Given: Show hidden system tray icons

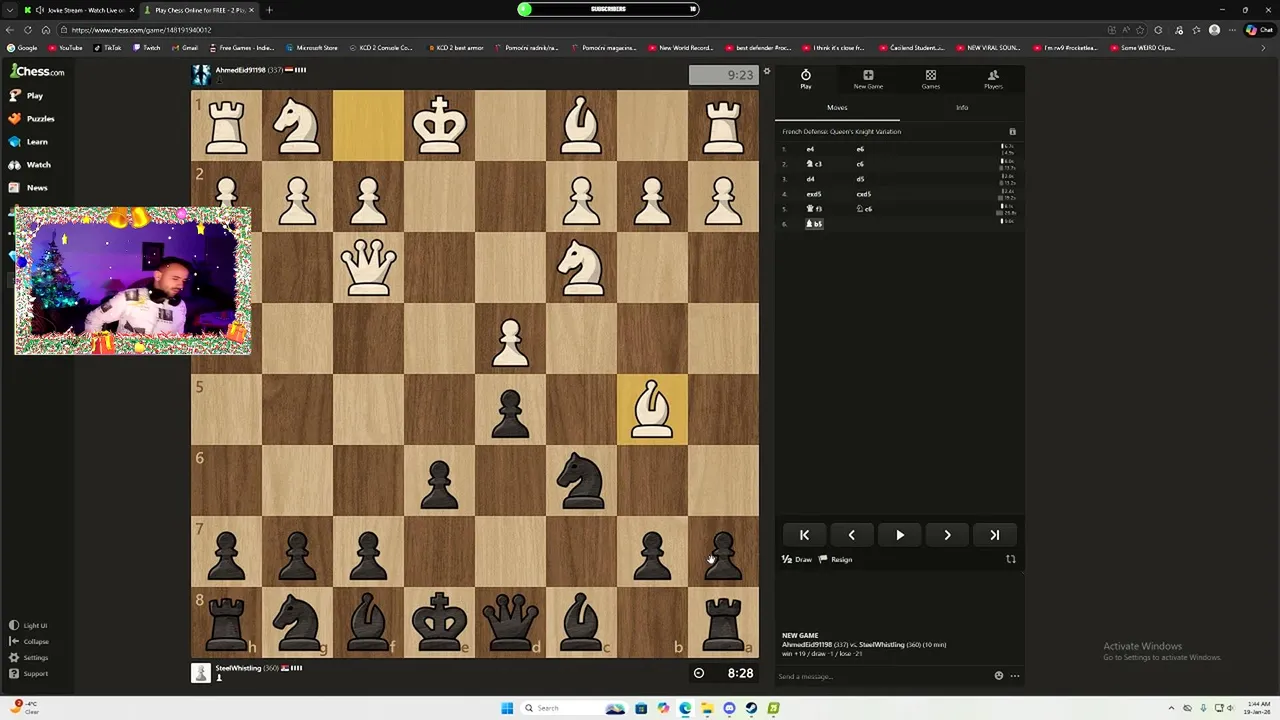Looking at the screenshot, I should 1171,708.
